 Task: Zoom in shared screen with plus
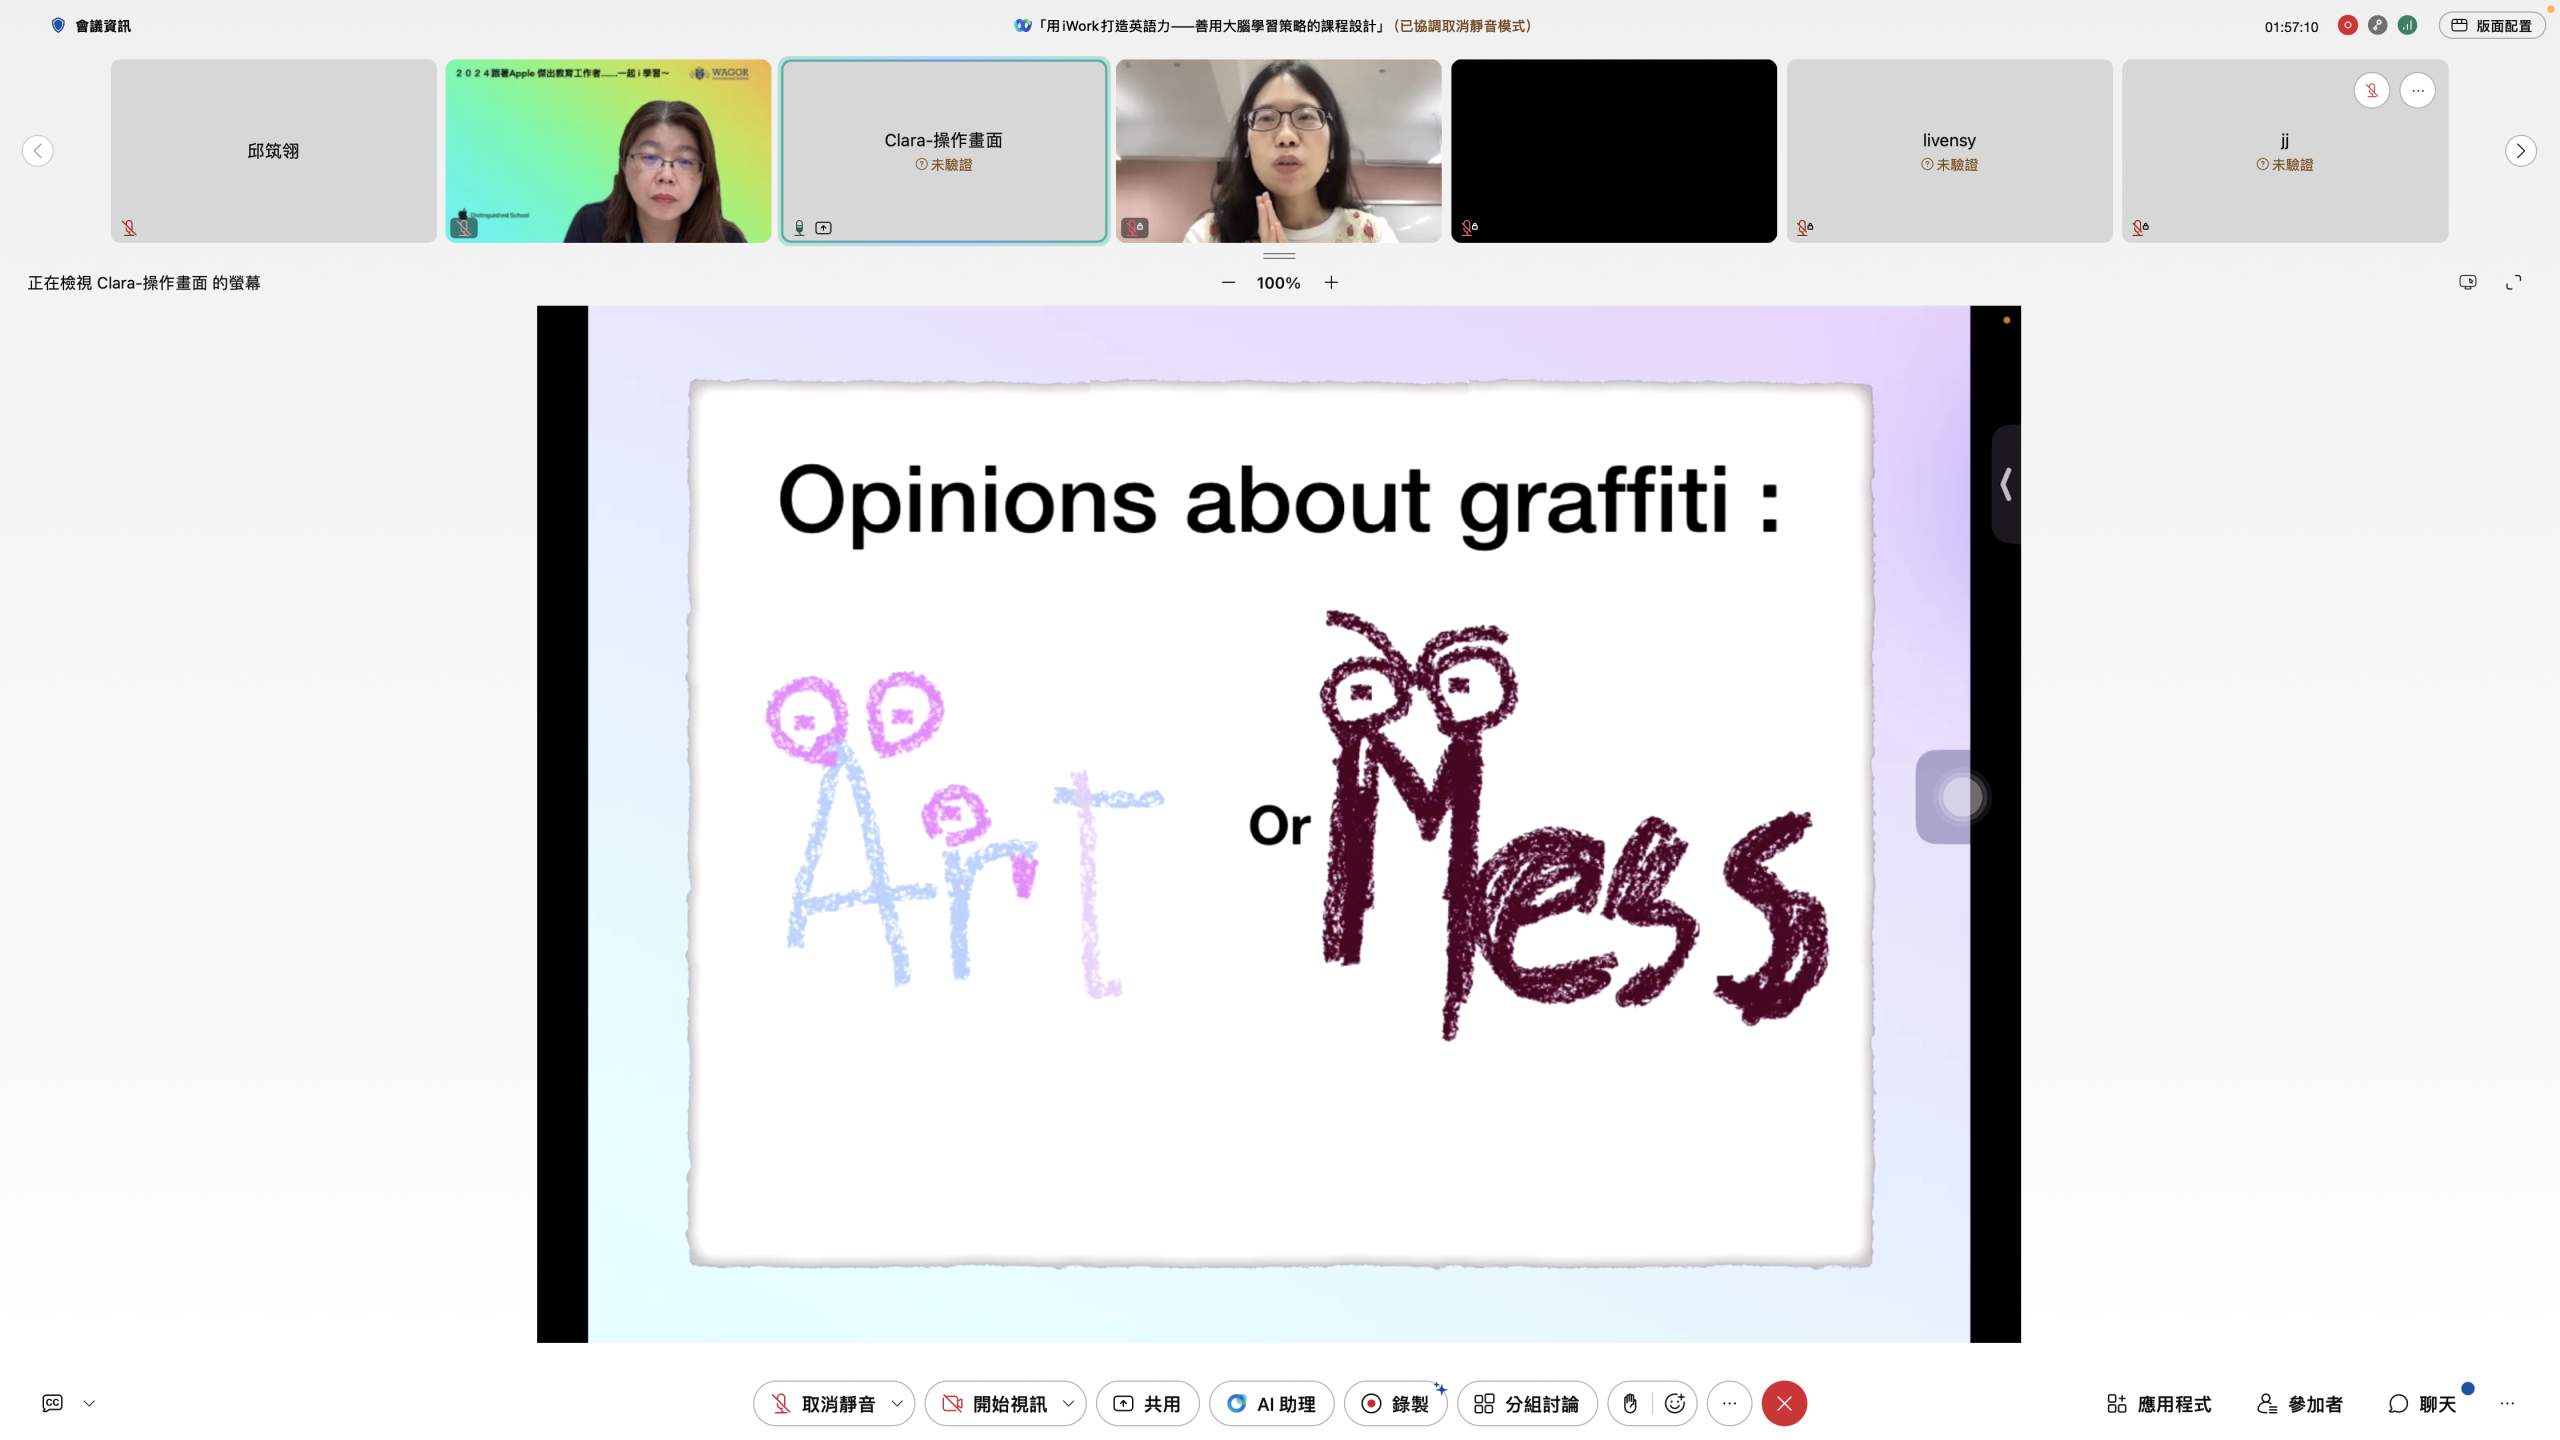[1331, 283]
